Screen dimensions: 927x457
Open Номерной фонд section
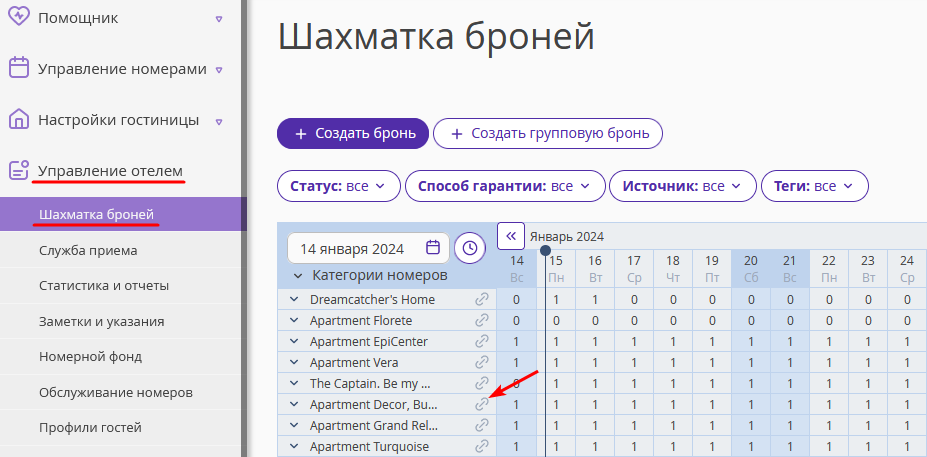[123, 357]
